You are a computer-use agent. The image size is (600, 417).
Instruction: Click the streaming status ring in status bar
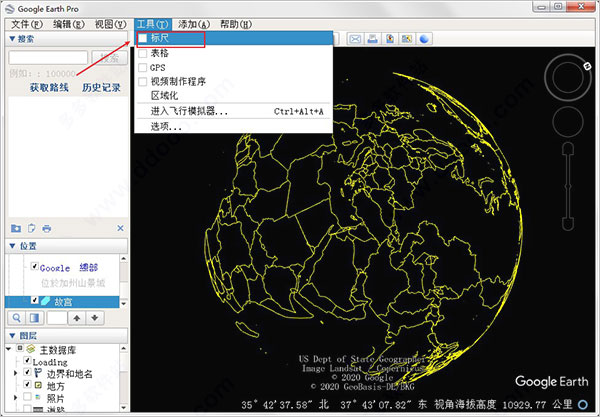[583, 404]
